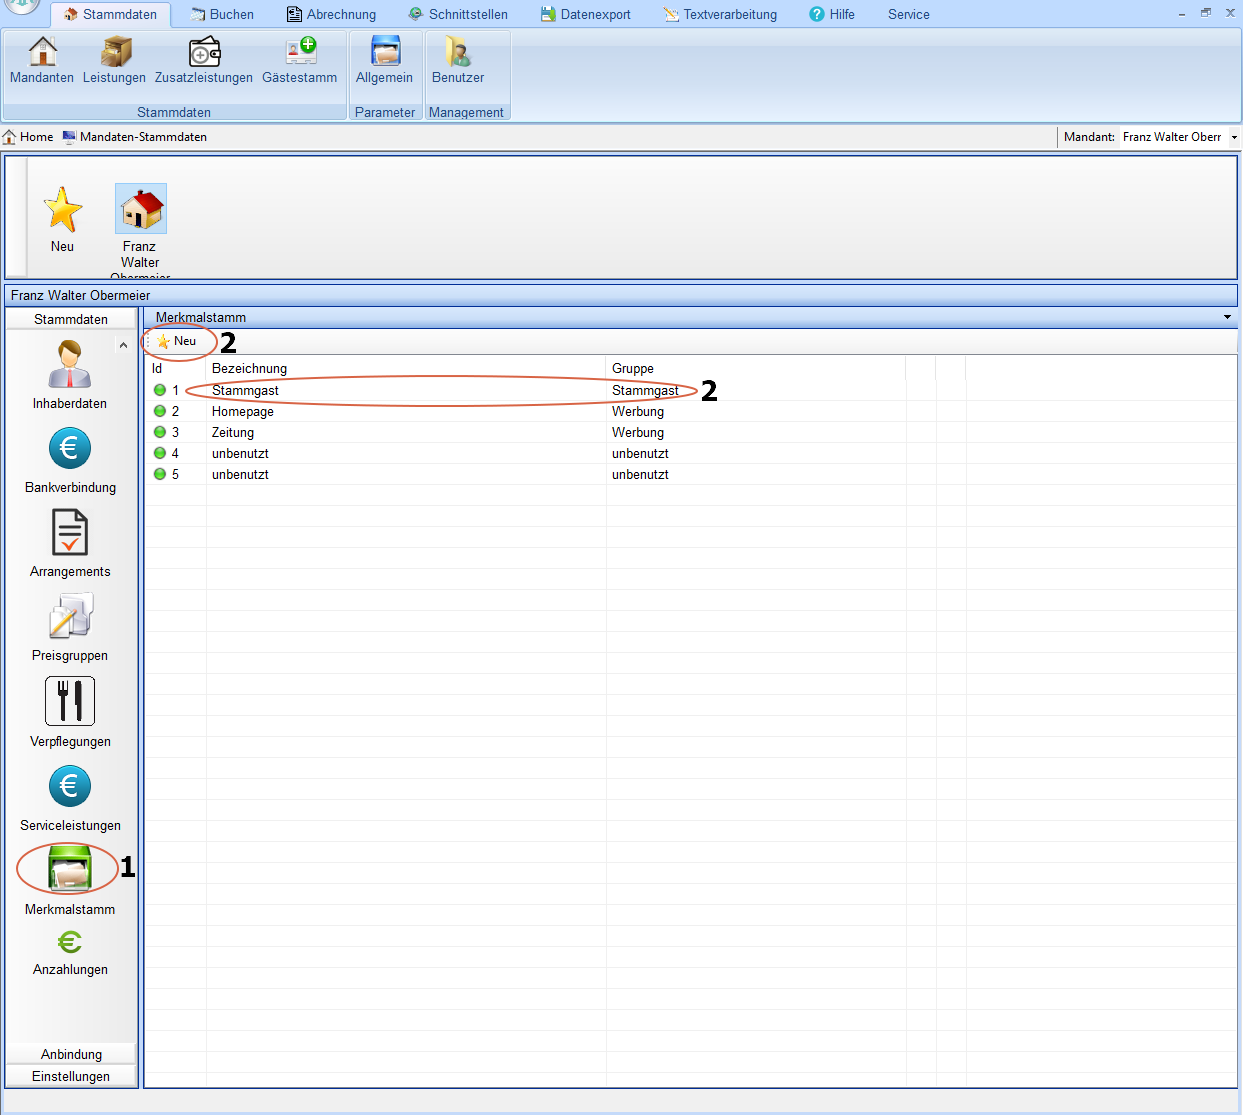Click the Merkmalstamm sidebar icon
The height and width of the screenshot is (1115, 1243).
click(x=70, y=869)
